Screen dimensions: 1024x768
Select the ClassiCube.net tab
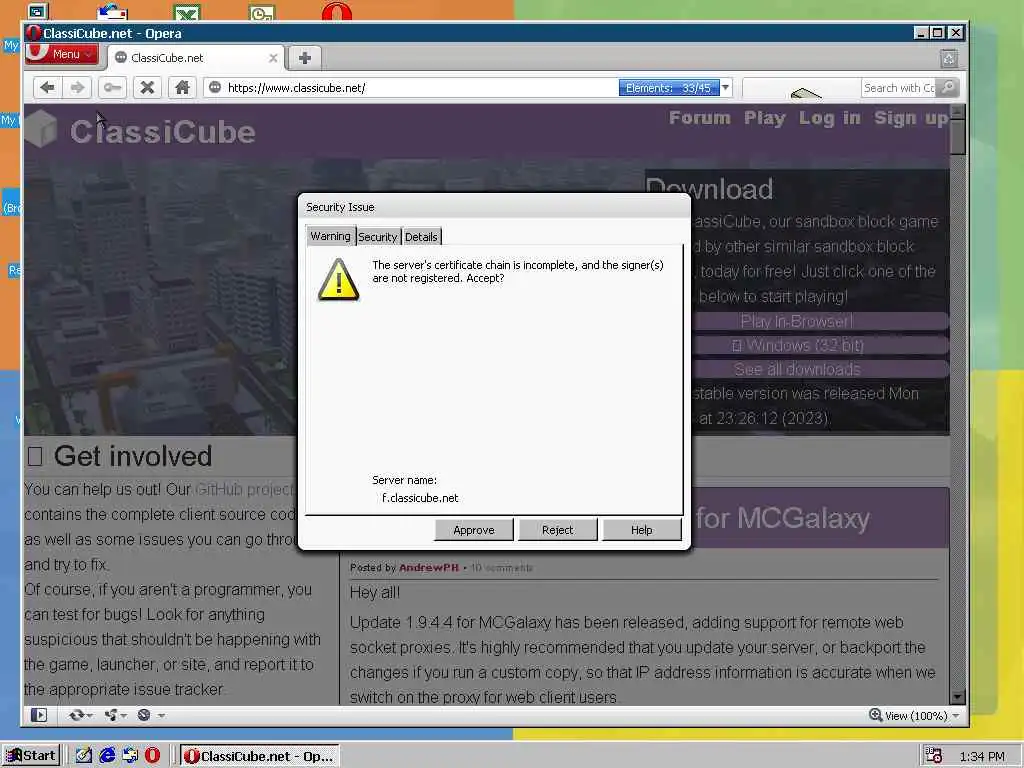coord(196,58)
